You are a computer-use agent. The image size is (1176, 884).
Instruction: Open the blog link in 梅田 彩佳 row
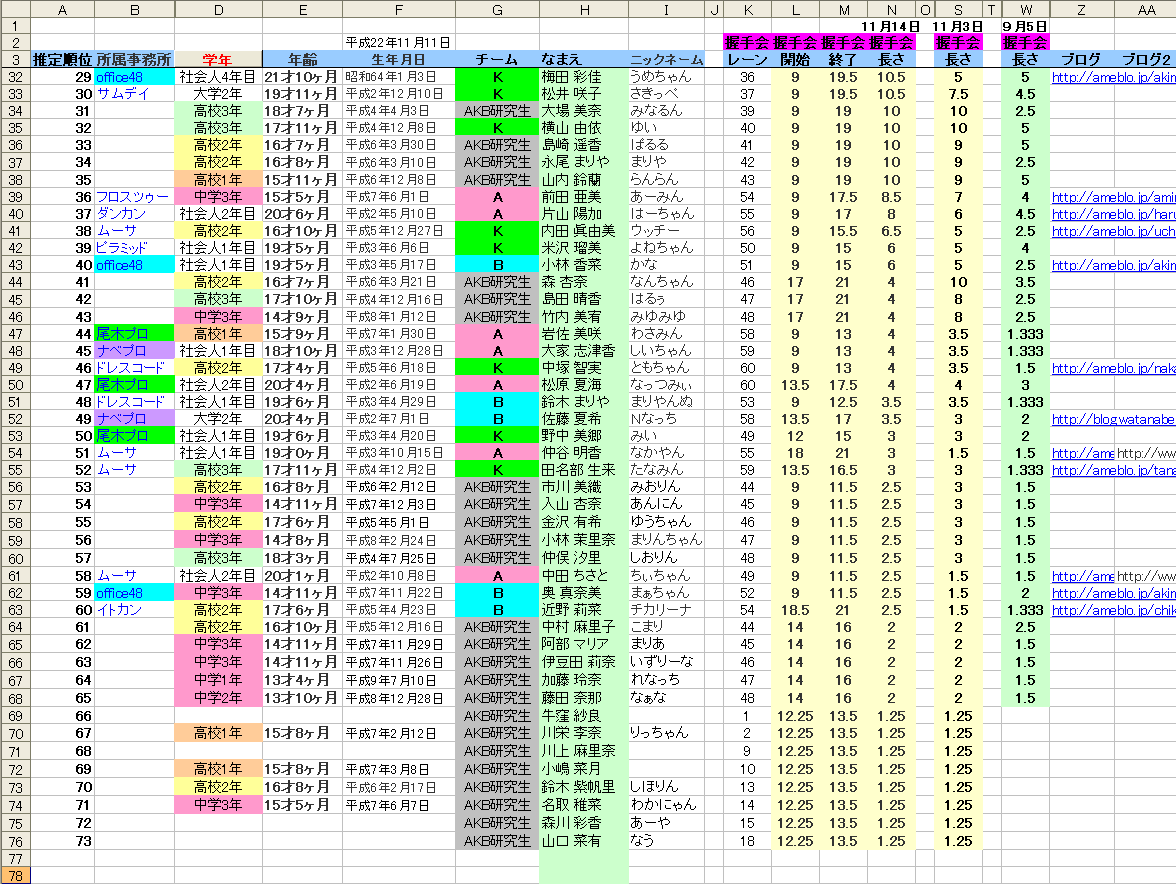click(1113, 77)
